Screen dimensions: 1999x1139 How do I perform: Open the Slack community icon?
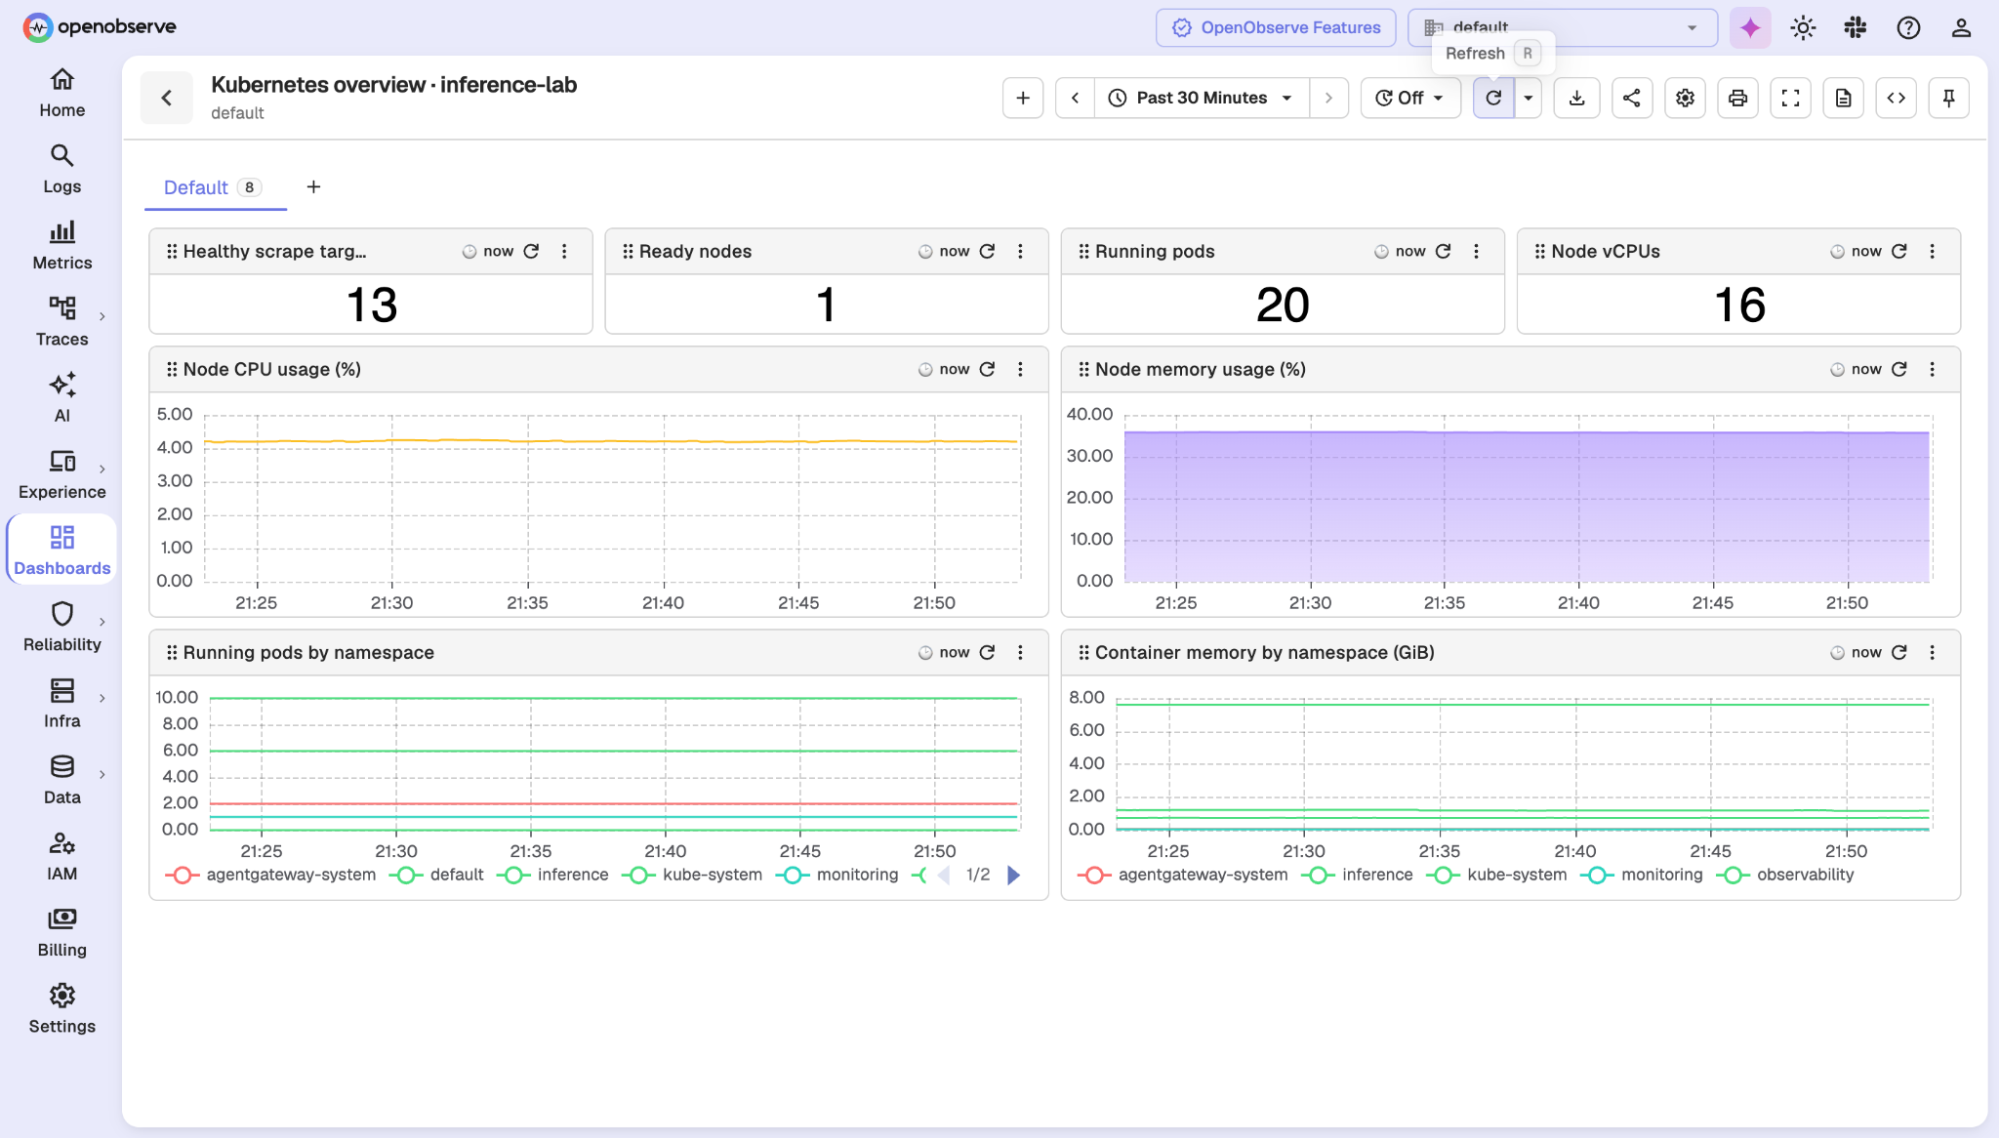(1856, 28)
